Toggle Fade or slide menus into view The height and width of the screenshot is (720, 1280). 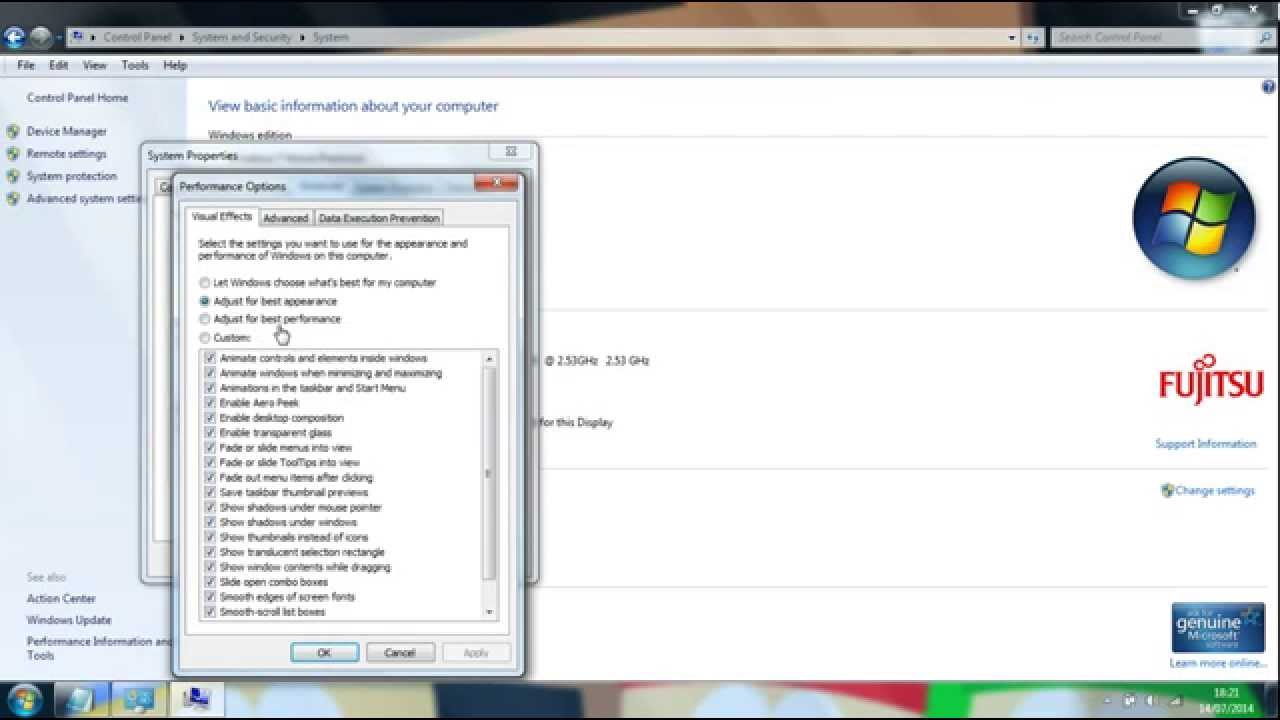tap(210, 448)
